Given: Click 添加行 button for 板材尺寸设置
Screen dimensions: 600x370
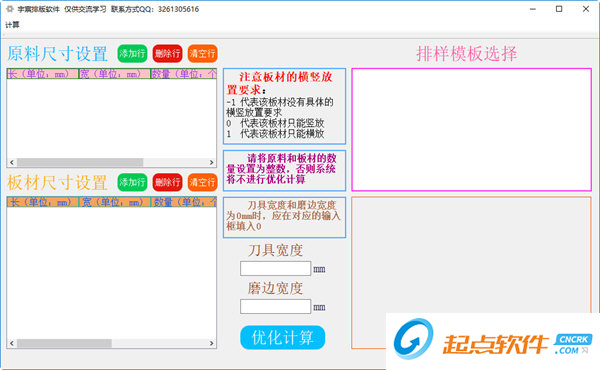Looking at the screenshot, I should [x=132, y=182].
